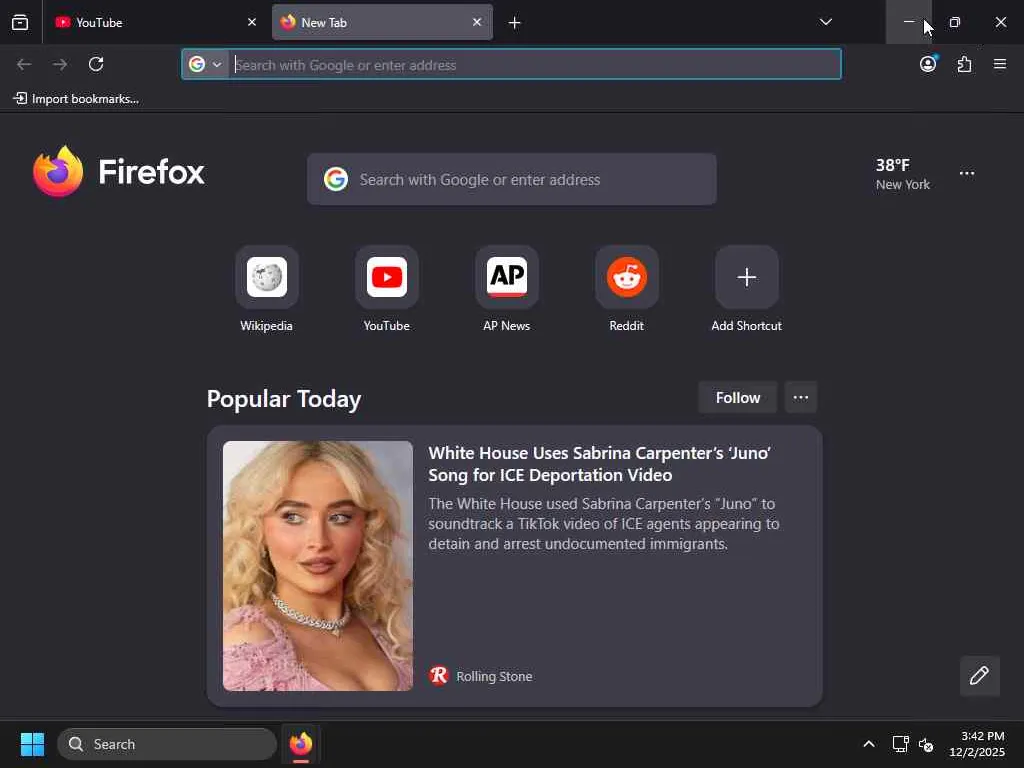
Task: Follow the Popular Today section
Action: pos(737,397)
